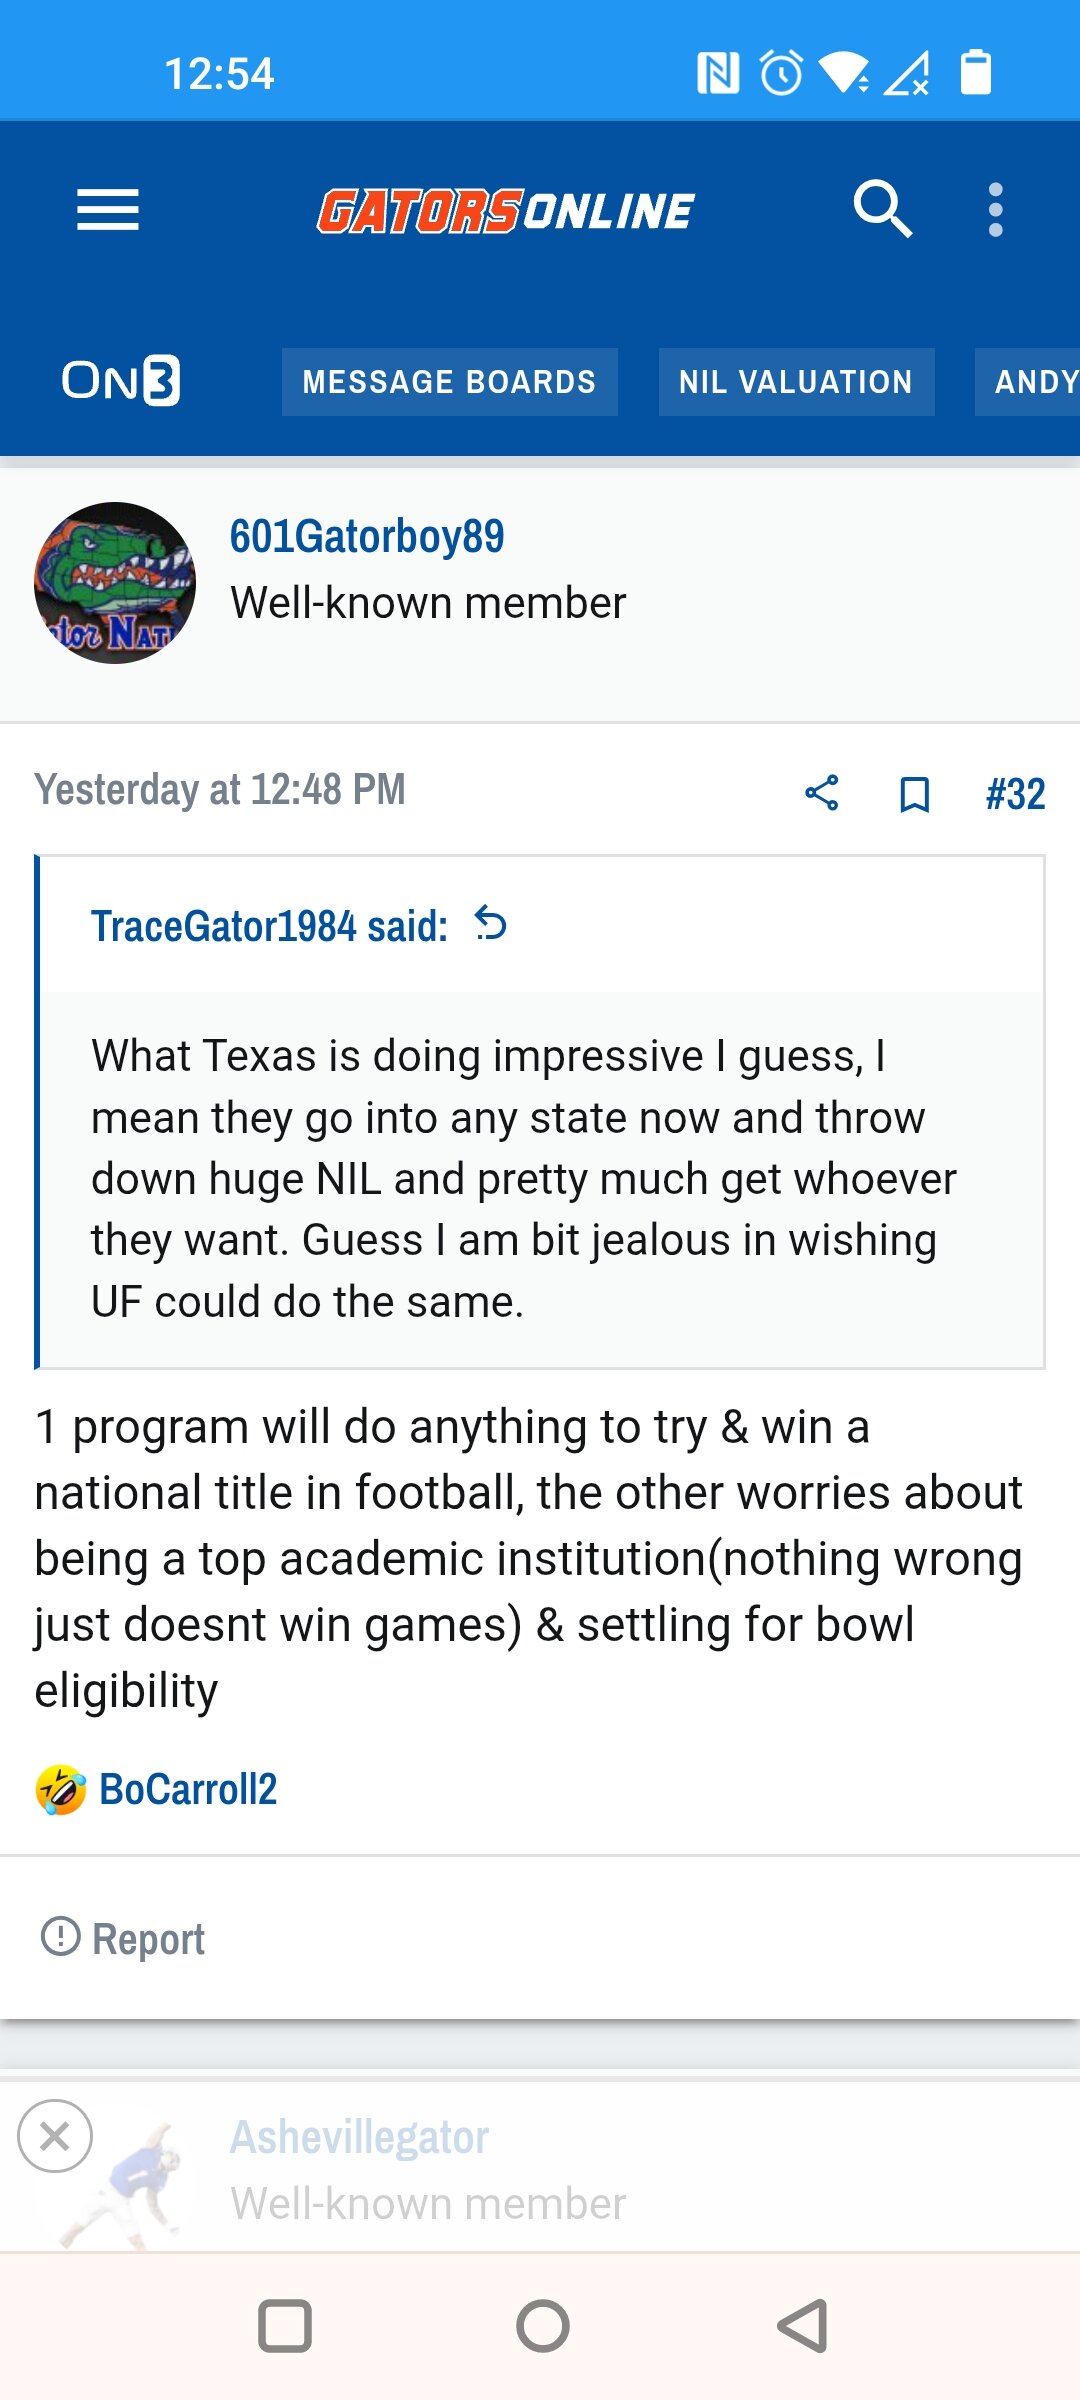The width and height of the screenshot is (1080, 2400).
Task: Toggle bookmark on this post
Action: (x=914, y=794)
